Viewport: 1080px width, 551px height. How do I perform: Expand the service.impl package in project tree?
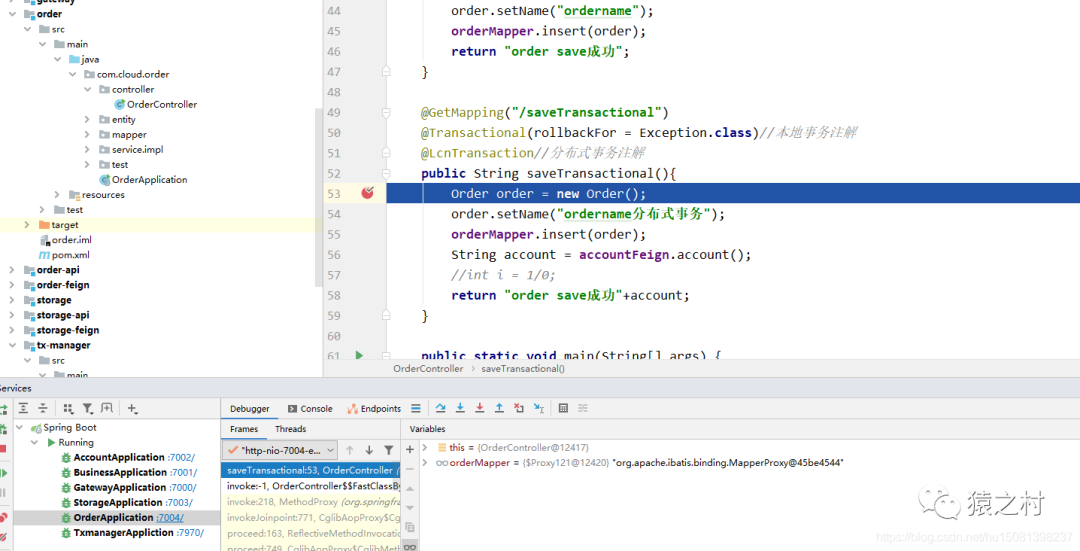(87, 149)
